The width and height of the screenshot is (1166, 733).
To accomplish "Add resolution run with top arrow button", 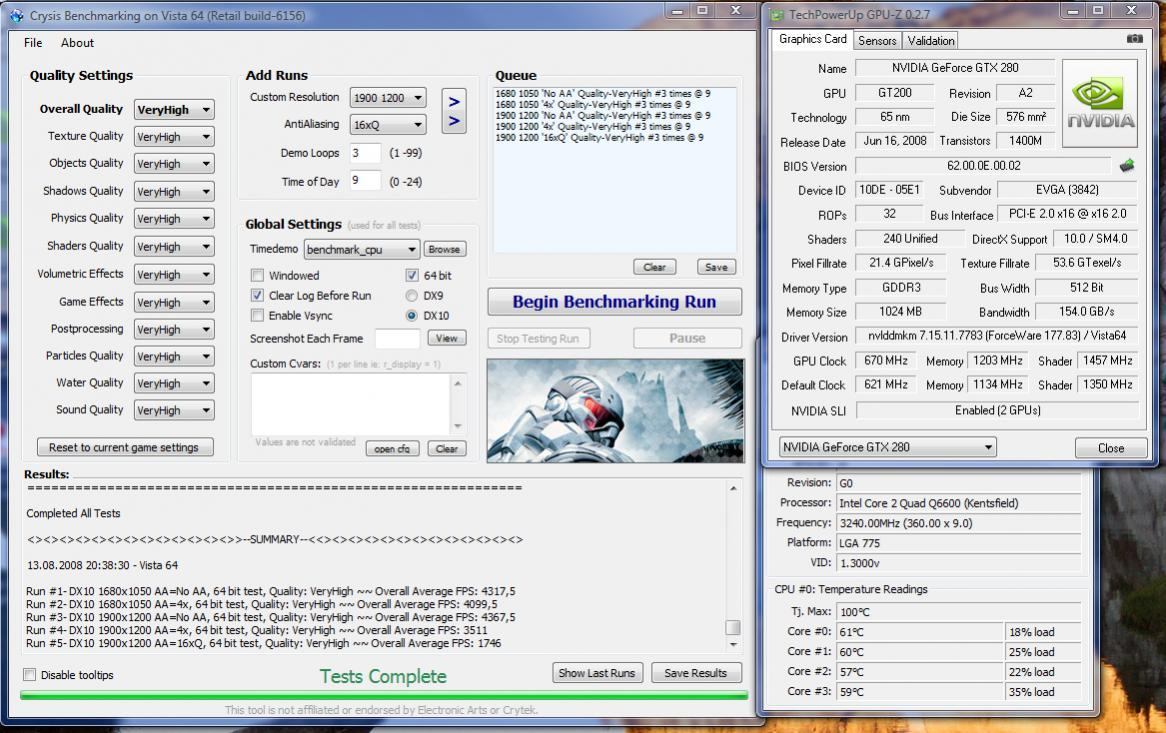I will 454,101.
